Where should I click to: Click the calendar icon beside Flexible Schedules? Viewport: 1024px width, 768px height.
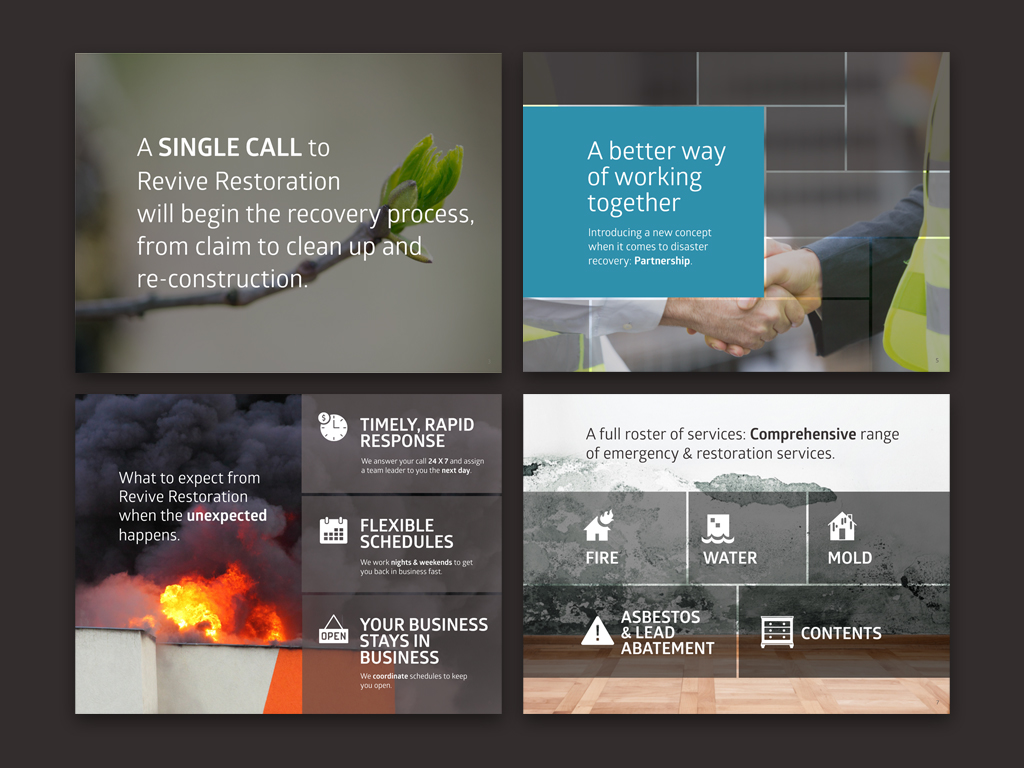click(x=334, y=530)
